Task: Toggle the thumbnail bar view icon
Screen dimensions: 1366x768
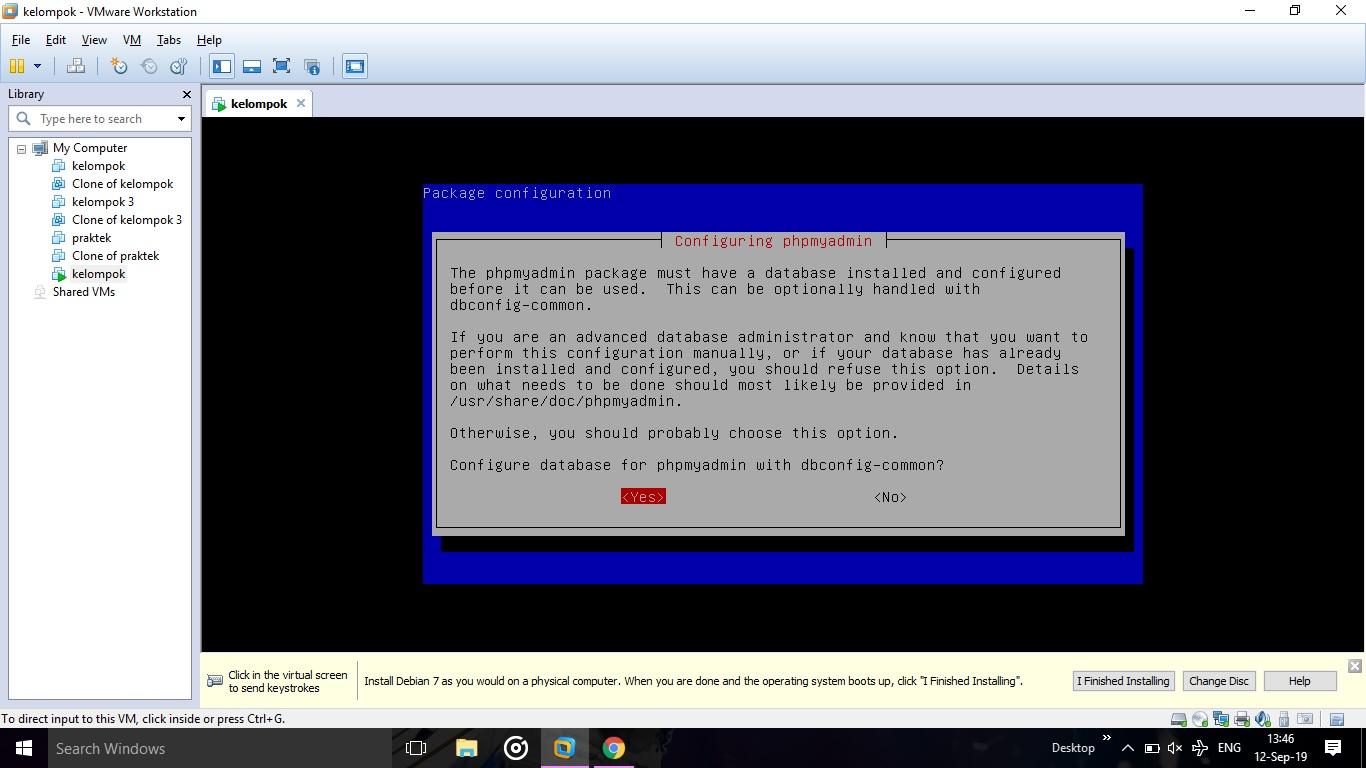Action: coord(252,66)
